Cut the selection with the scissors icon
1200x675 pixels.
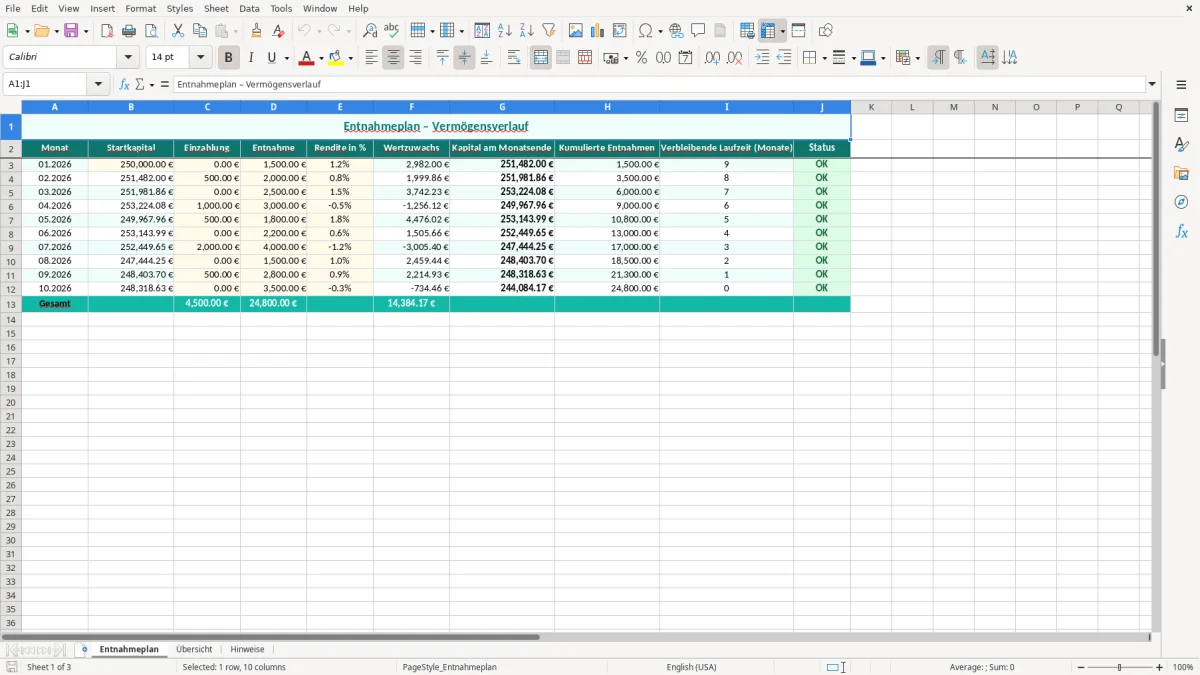click(x=178, y=31)
